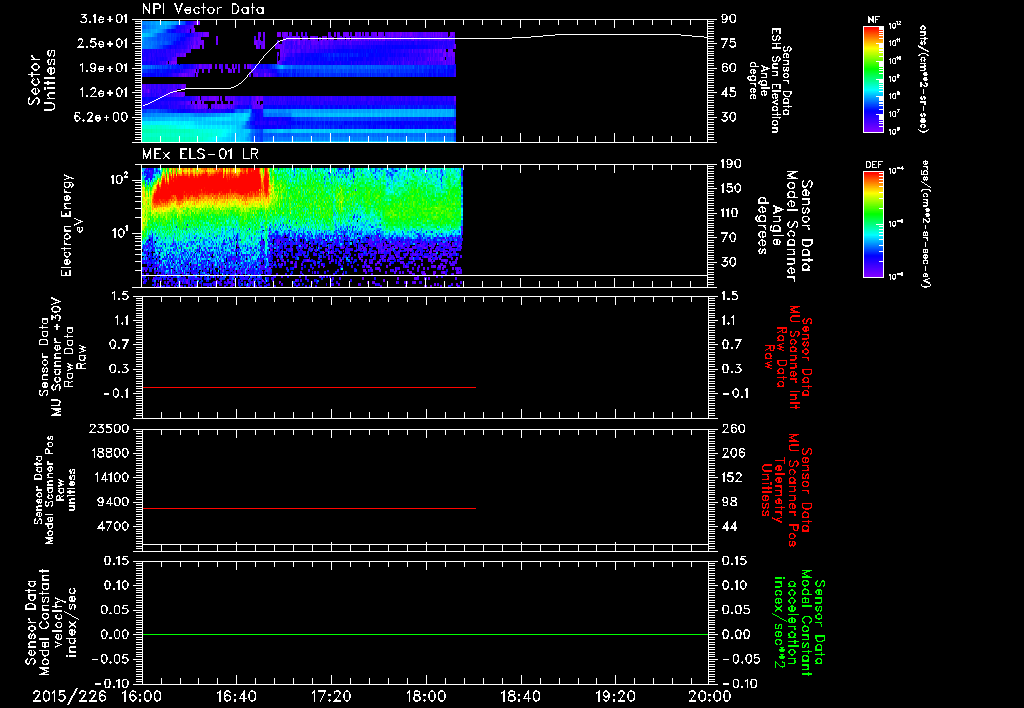Select the NF color bar legend
The height and width of the screenshot is (708, 1024).
coord(873,78)
